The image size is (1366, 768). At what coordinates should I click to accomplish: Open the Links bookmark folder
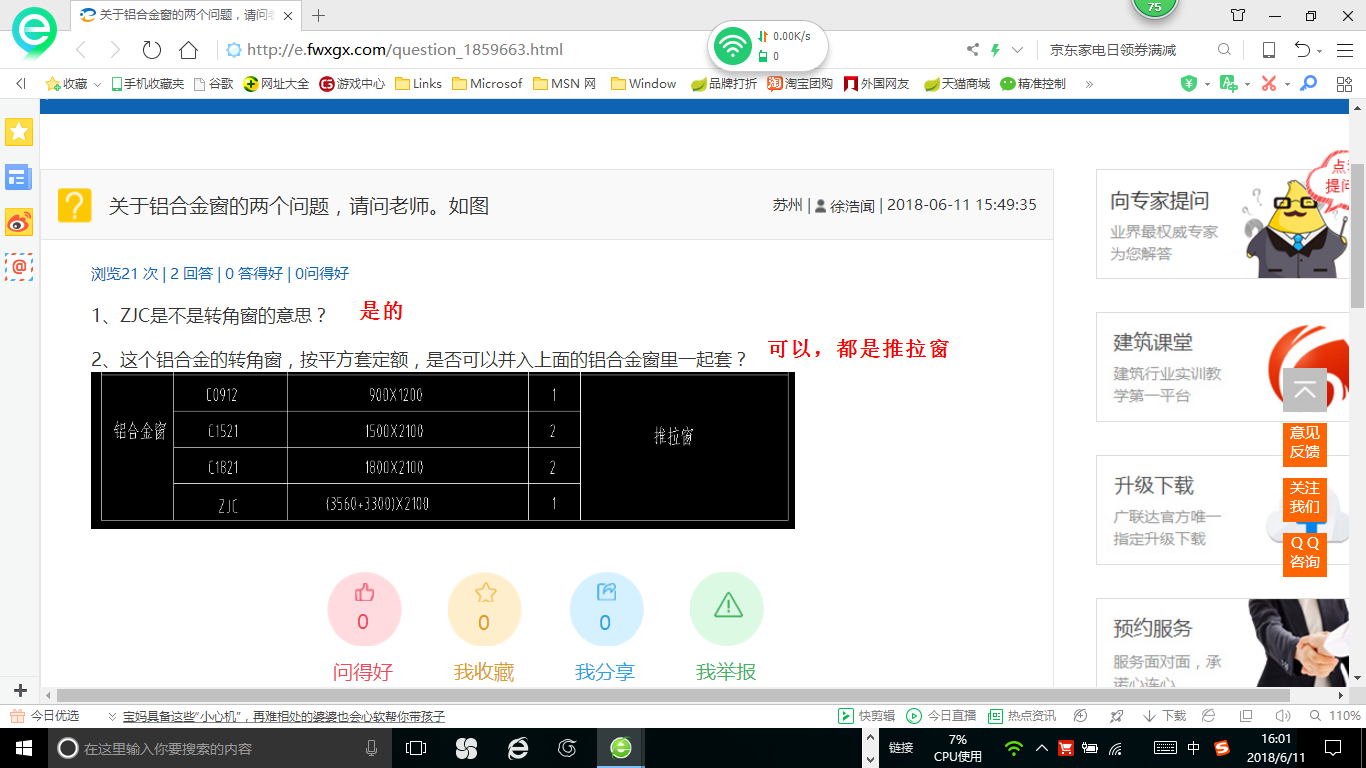419,84
